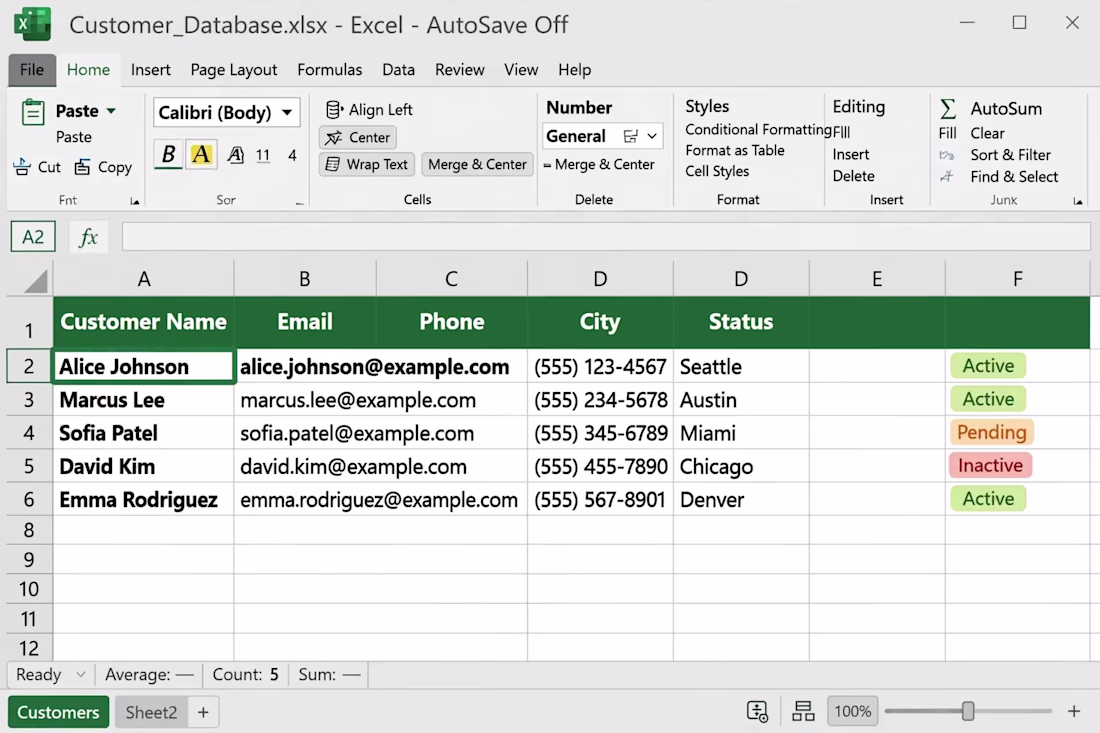Click the Cut scissors icon

tap(22, 166)
